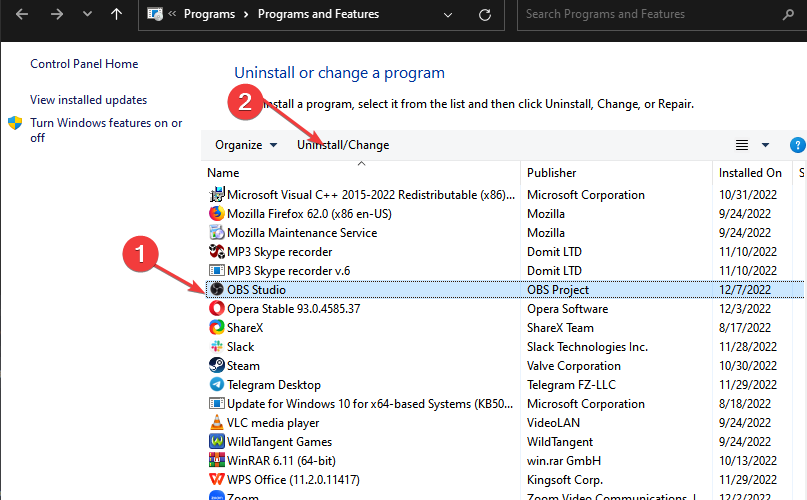Select the Mozilla Firefox 62.0 row text
This screenshot has height=500, width=807.
pyautogui.click(x=309, y=214)
